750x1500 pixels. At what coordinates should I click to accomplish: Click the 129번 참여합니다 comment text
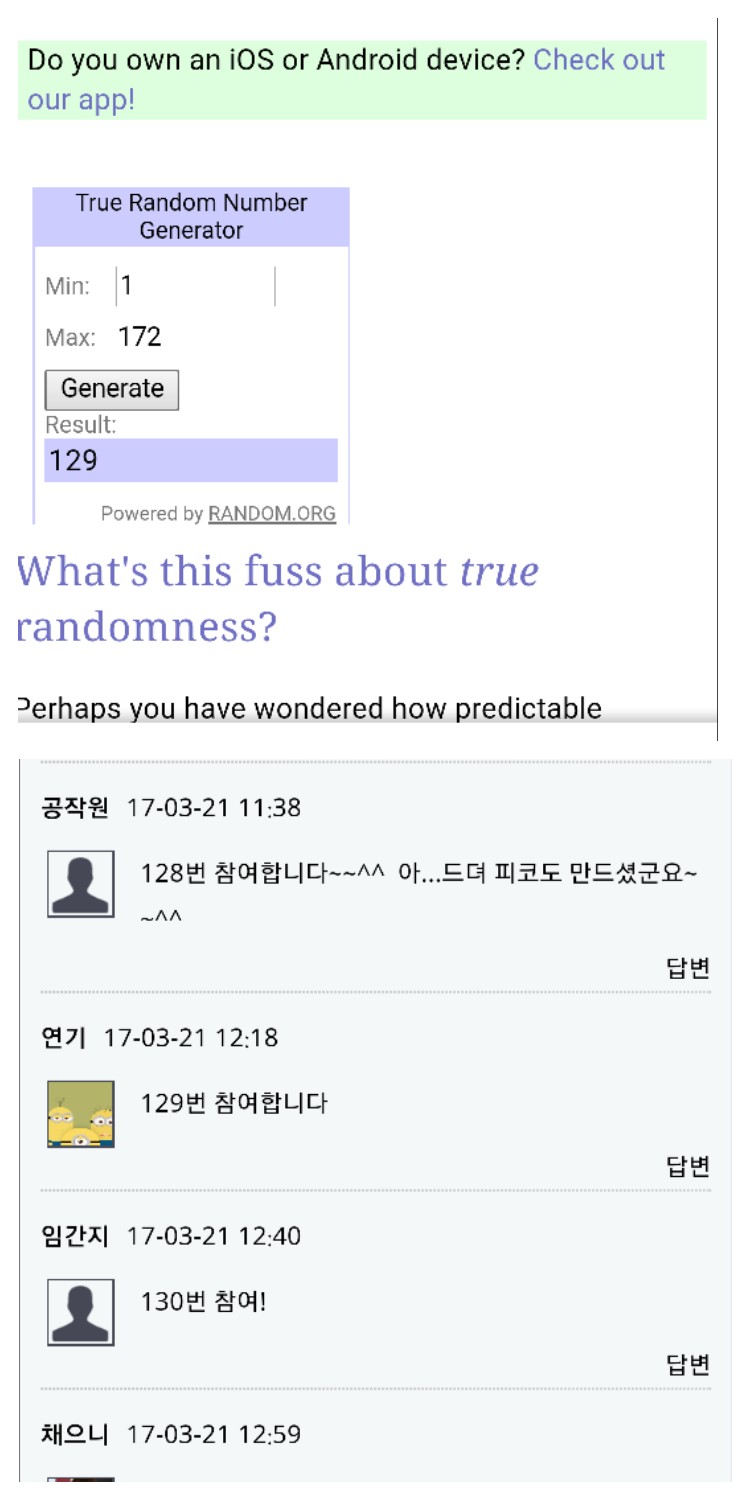(x=234, y=1104)
